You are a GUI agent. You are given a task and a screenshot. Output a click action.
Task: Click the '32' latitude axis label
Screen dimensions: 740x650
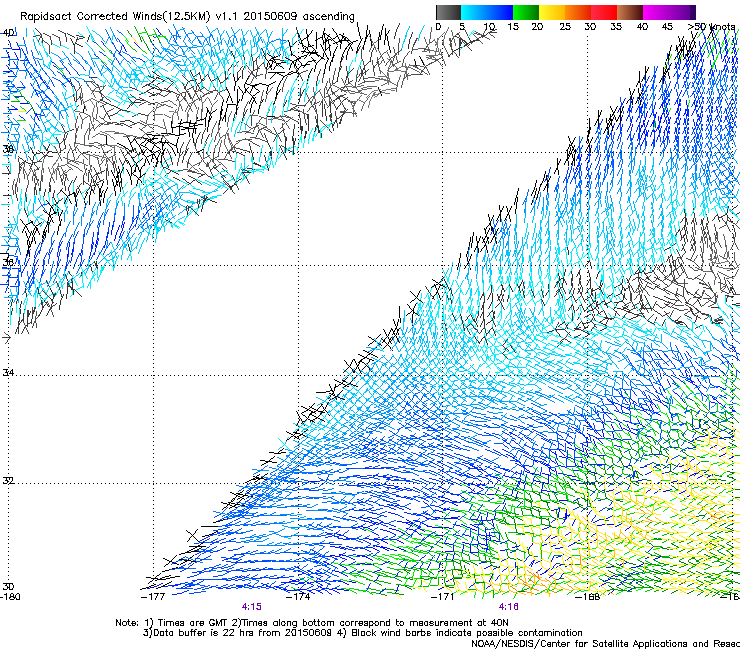point(8,481)
